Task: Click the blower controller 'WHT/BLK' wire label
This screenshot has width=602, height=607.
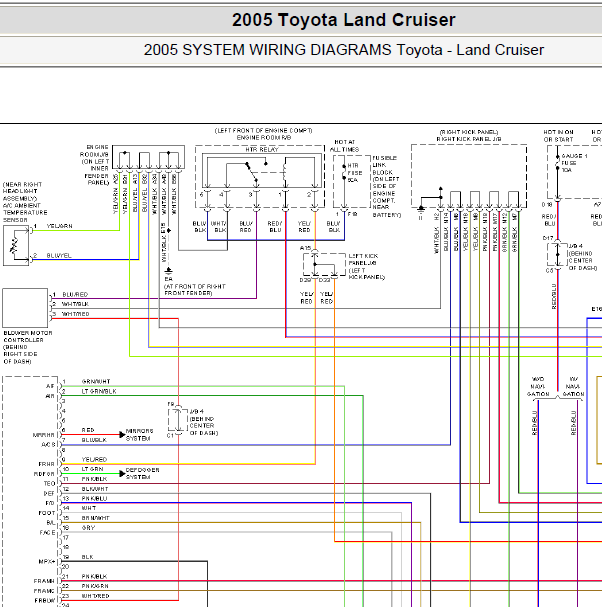Action: (75, 304)
